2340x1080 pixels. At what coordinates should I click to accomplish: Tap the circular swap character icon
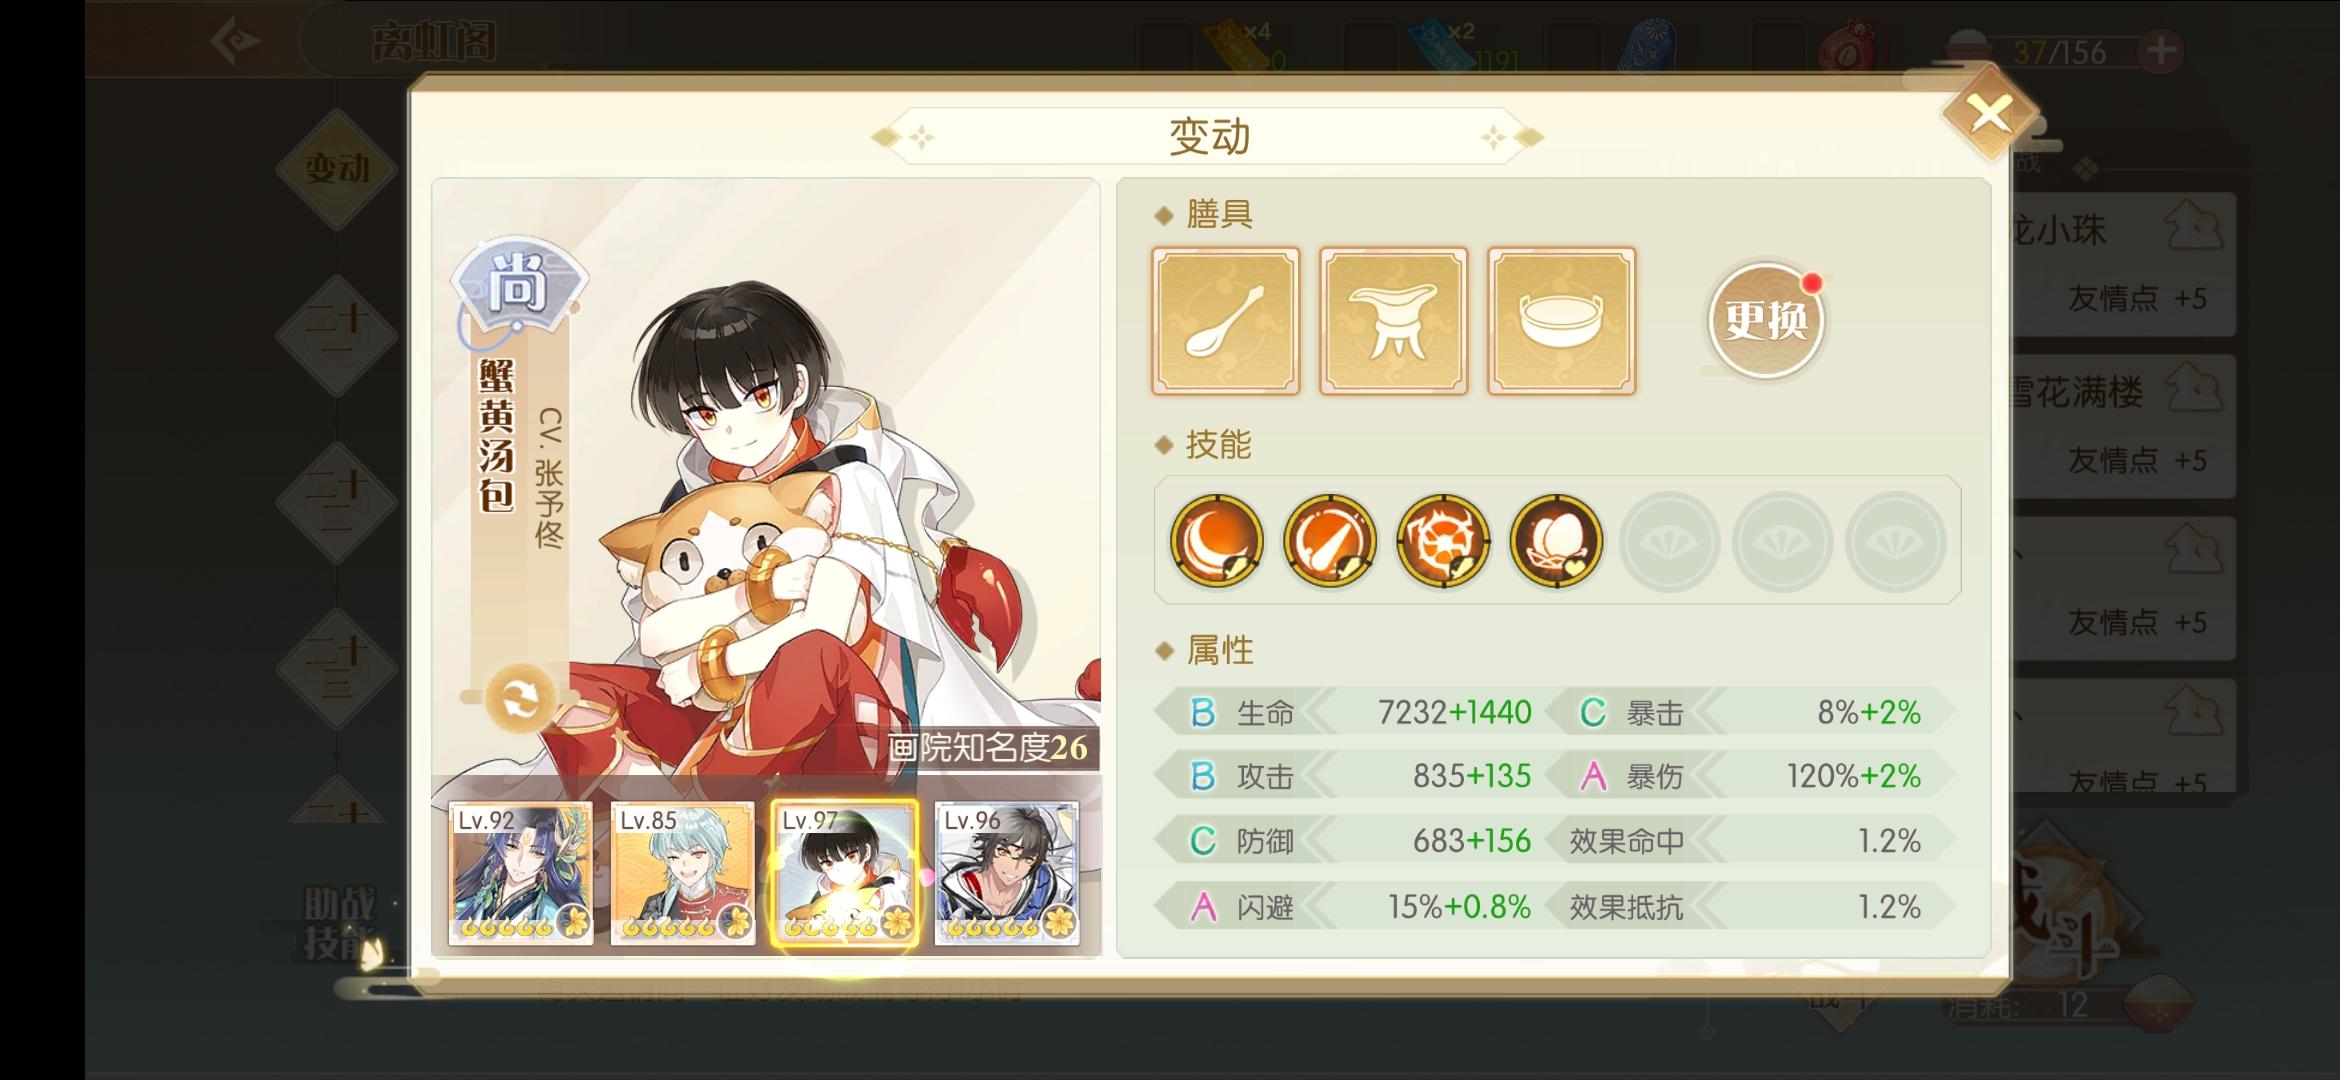click(x=519, y=698)
